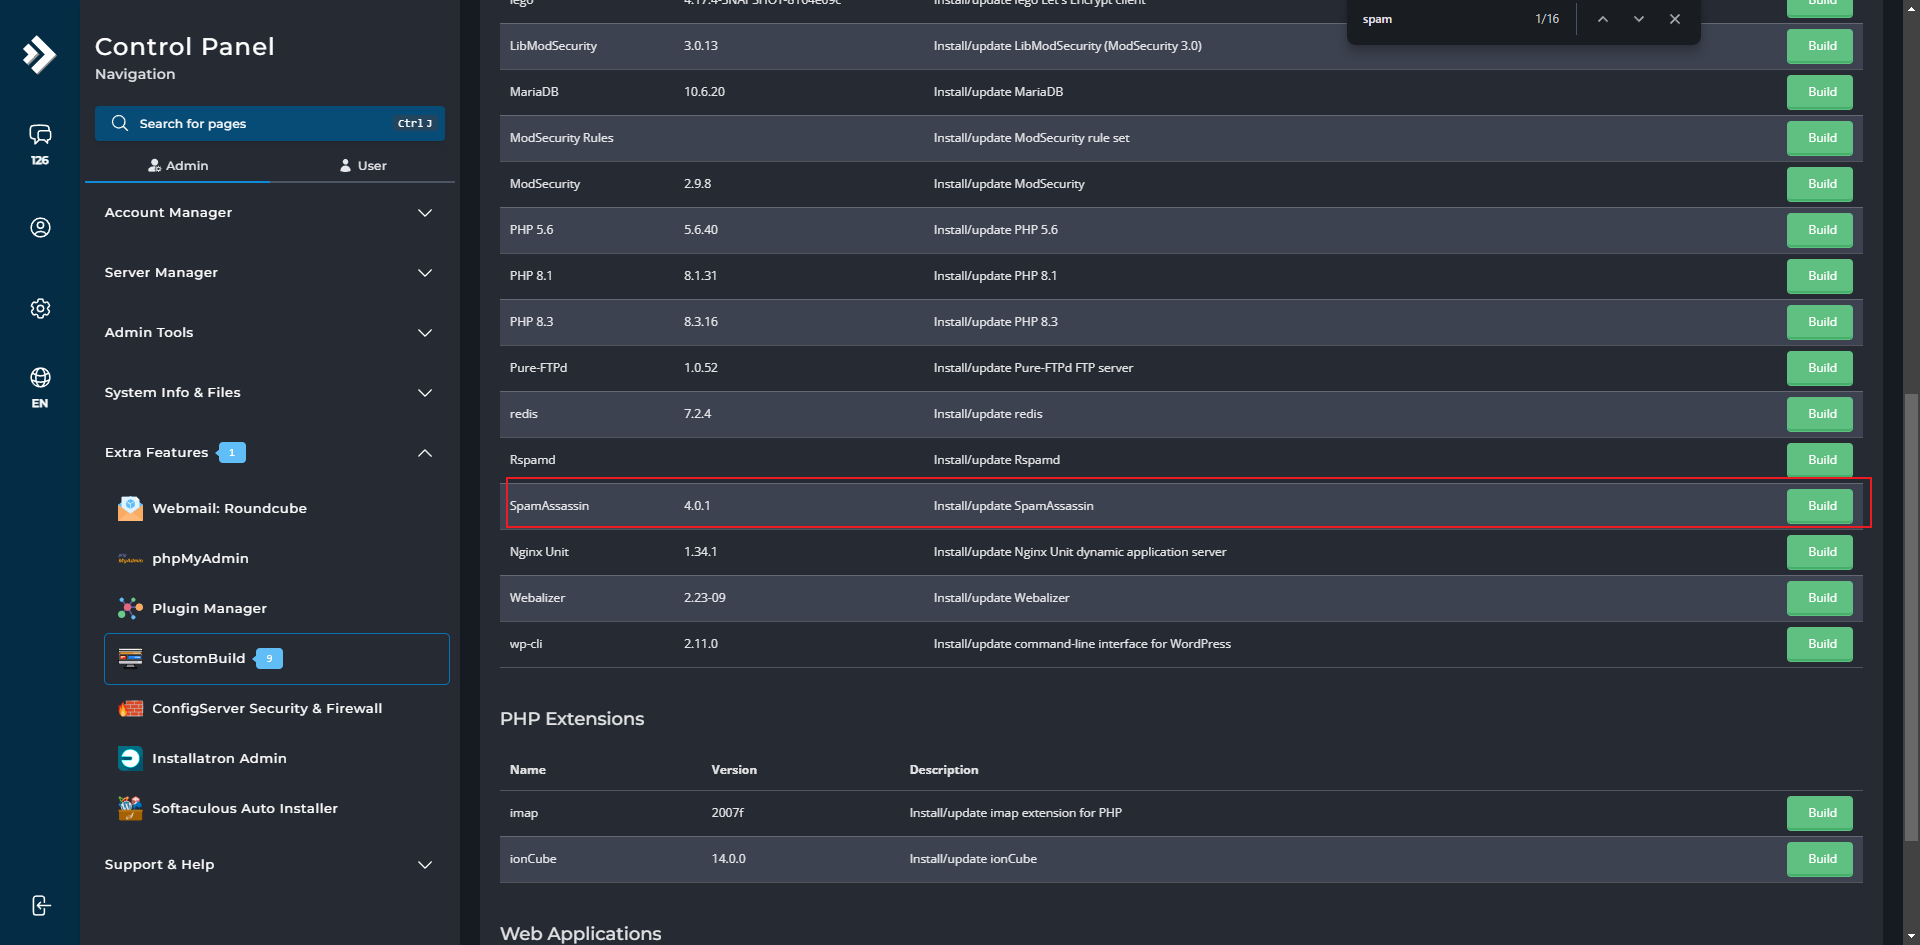Expand the Server Manager section
The image size is (1920, 945).
[269, 273]
